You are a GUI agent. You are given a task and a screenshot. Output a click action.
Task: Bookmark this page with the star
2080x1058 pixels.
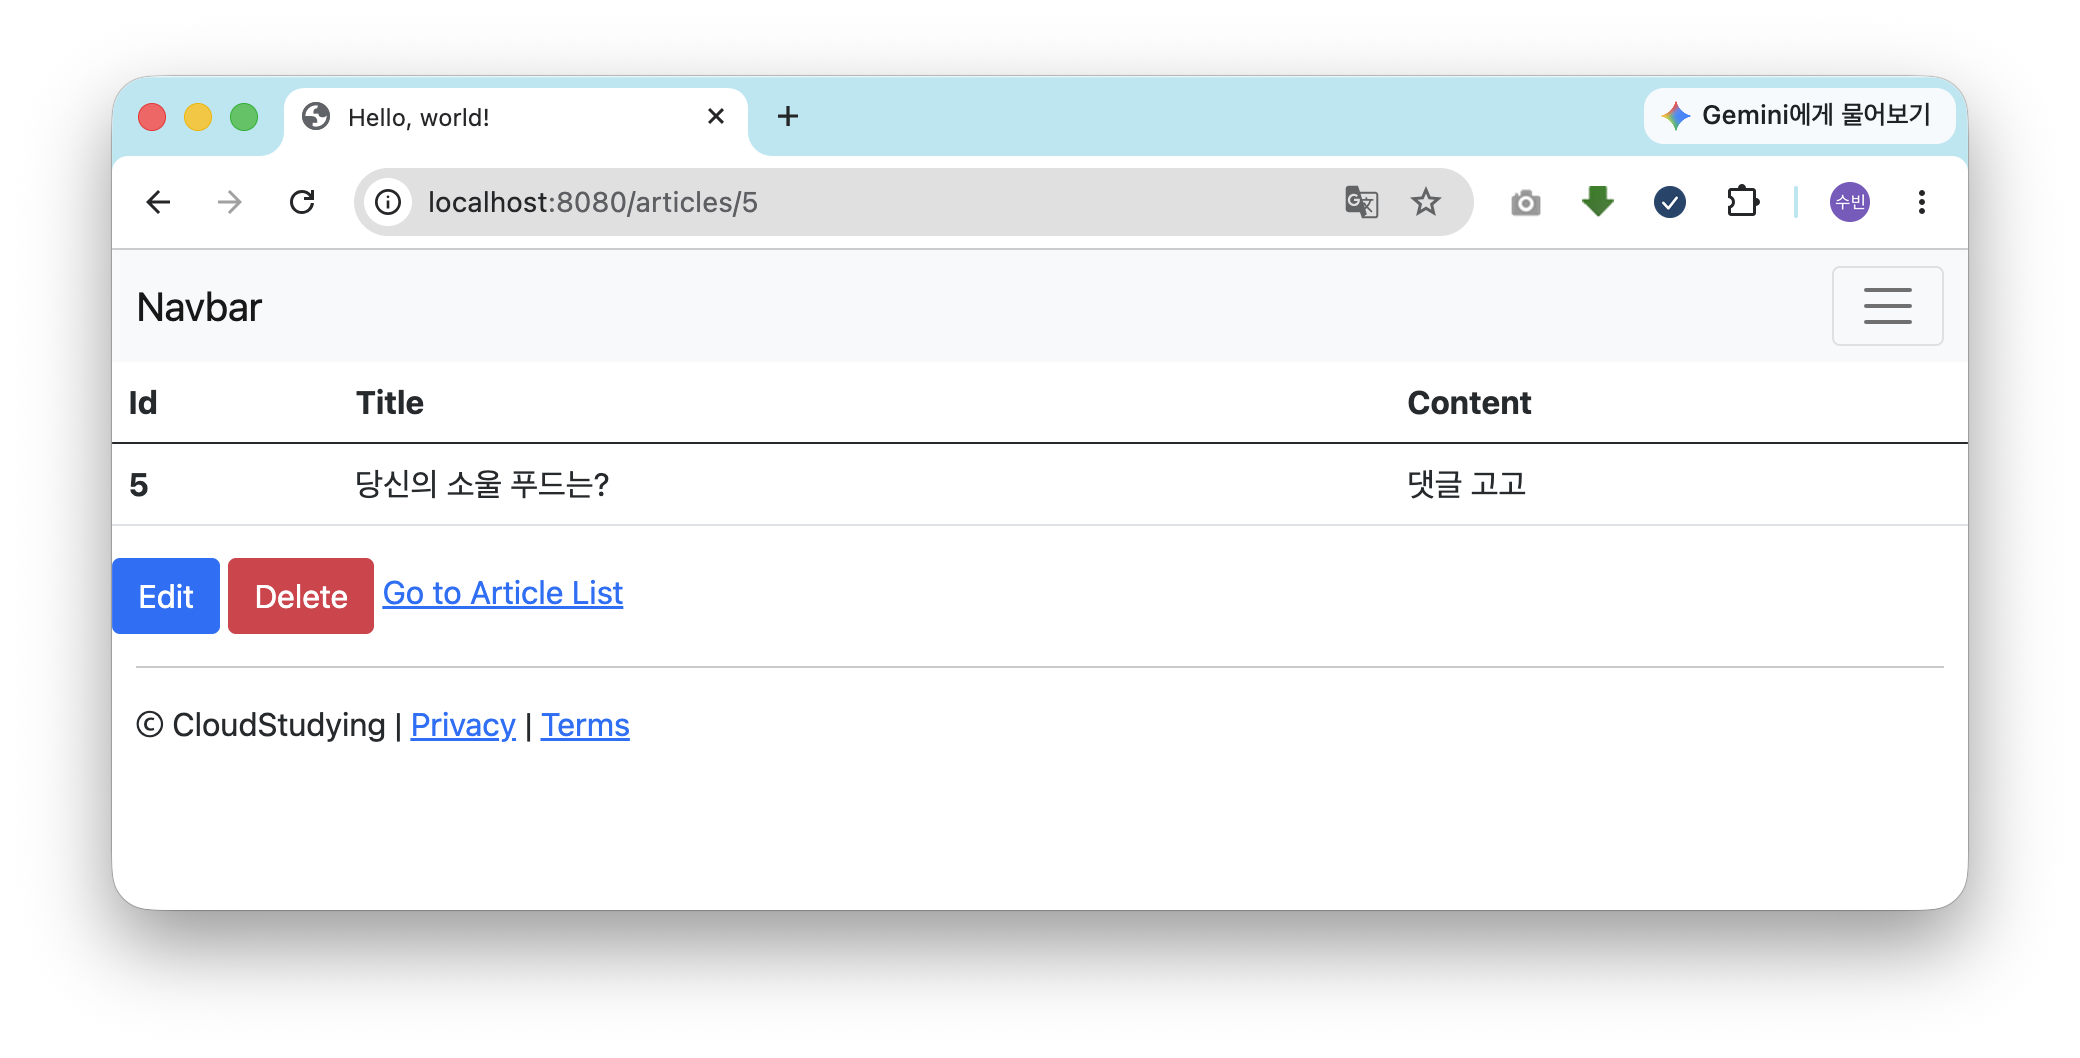[1425, 202]
